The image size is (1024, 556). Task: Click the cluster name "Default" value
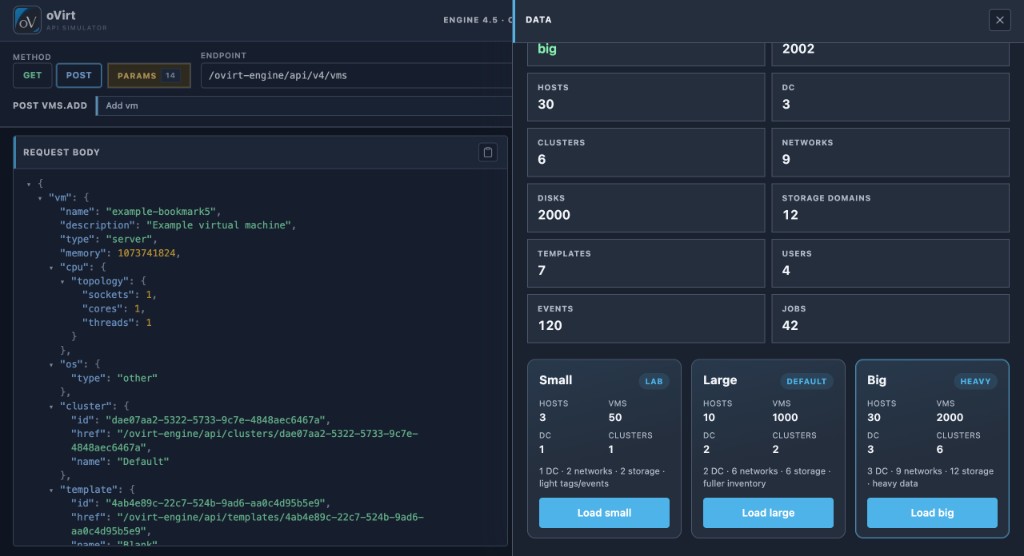pos(143,462)
